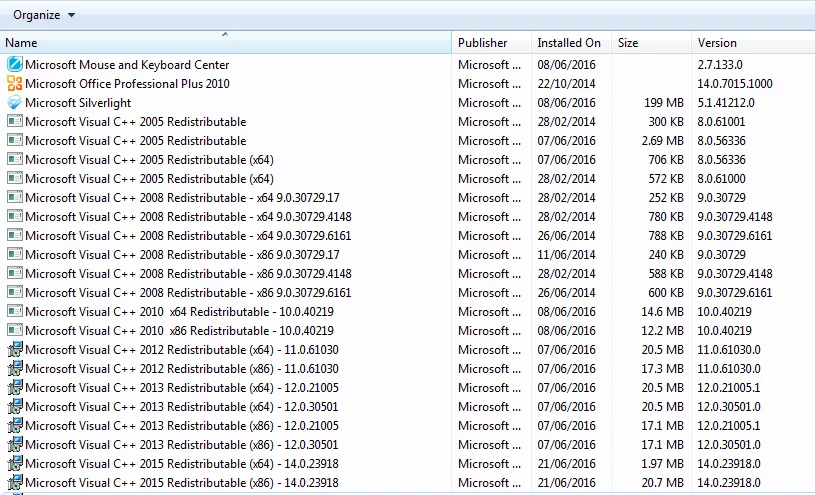
Task: Click icon of Visual C++ 2005 Redistributable 8.0.61001
Action: (x=15, y=122)
